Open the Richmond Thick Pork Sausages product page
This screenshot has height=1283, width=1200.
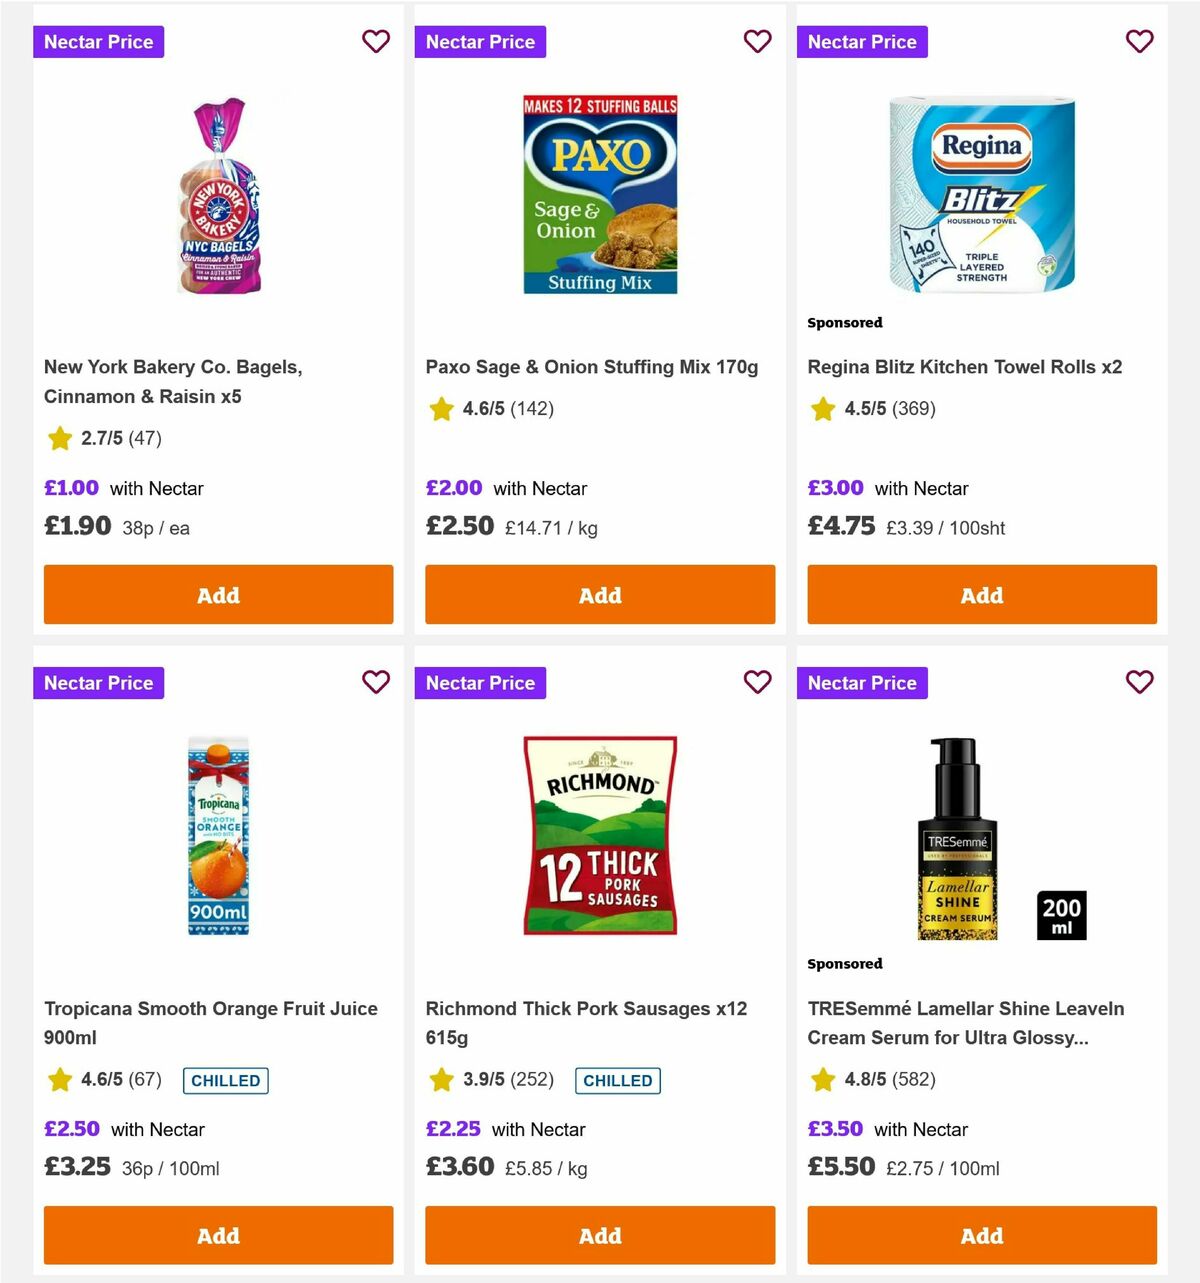click(586, 1023)
